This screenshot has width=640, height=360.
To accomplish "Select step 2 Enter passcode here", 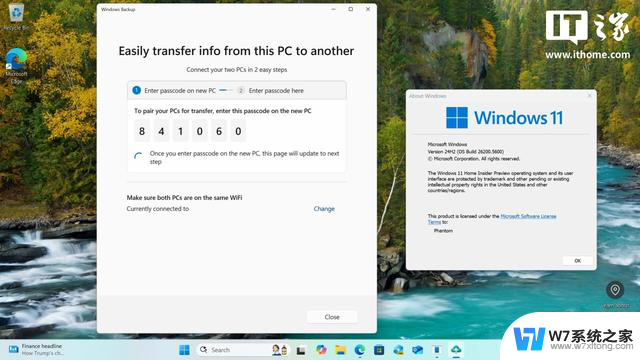I will (271, 91).
